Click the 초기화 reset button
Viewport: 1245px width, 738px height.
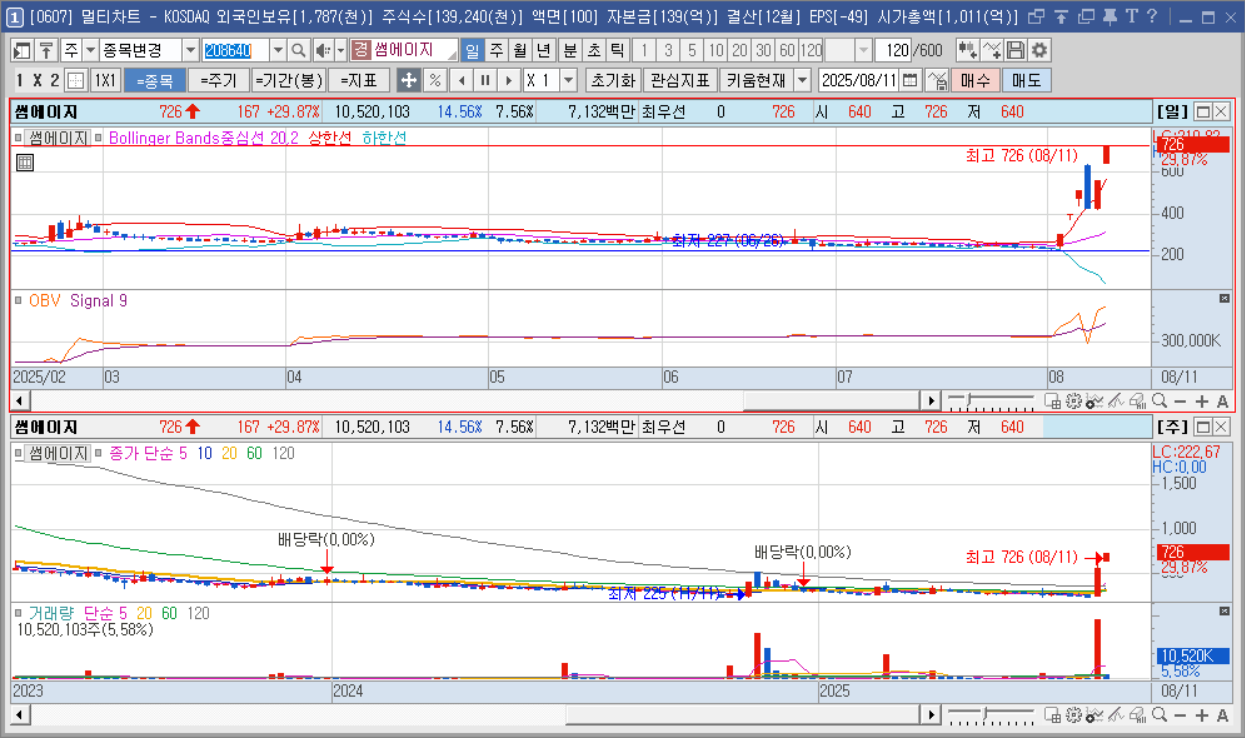pyautogui.click(x=612, y=80)
